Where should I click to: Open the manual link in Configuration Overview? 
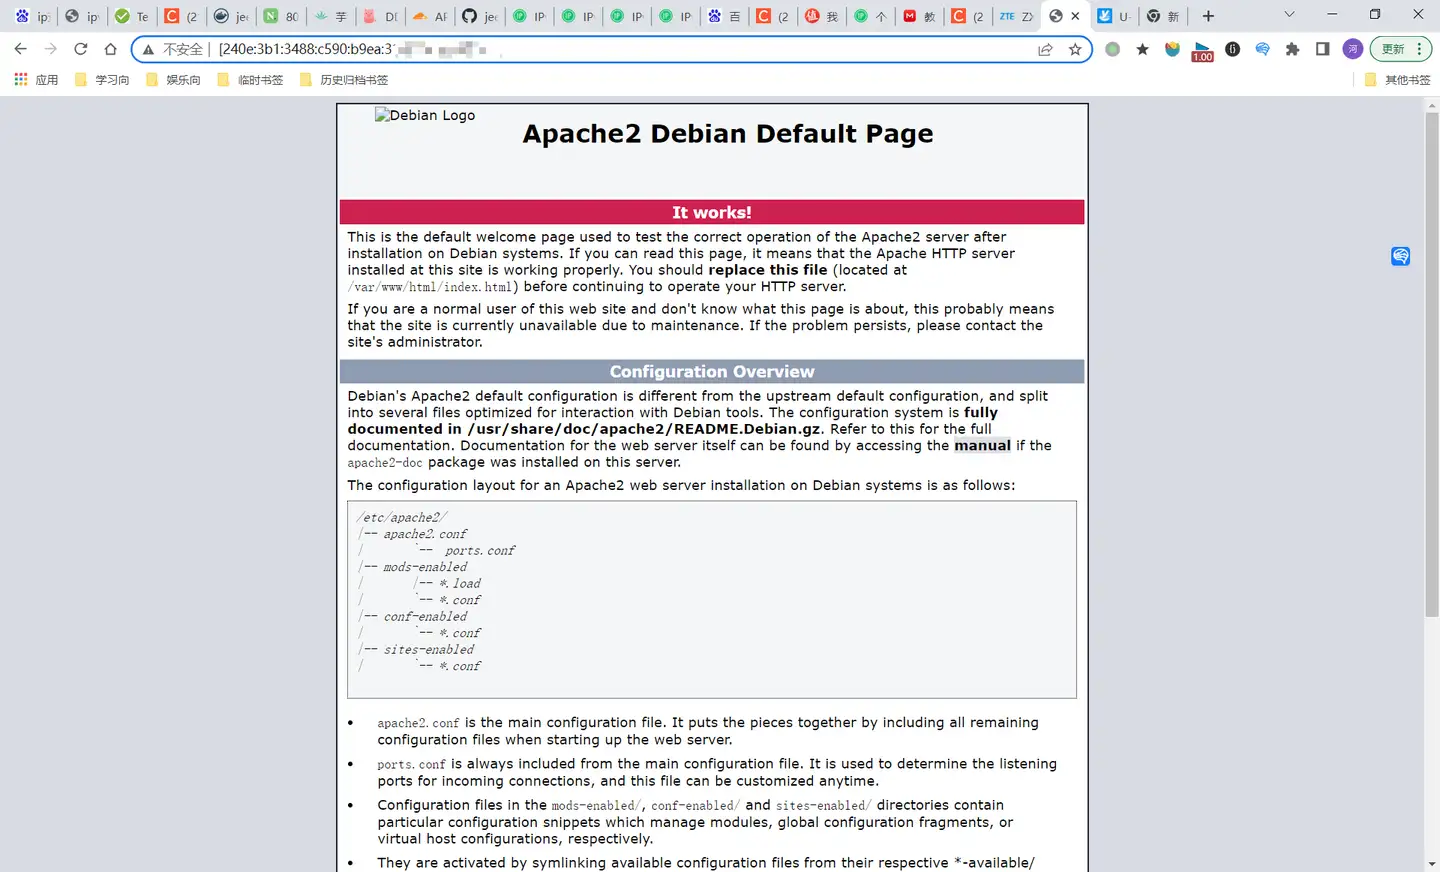coord(982,446)
